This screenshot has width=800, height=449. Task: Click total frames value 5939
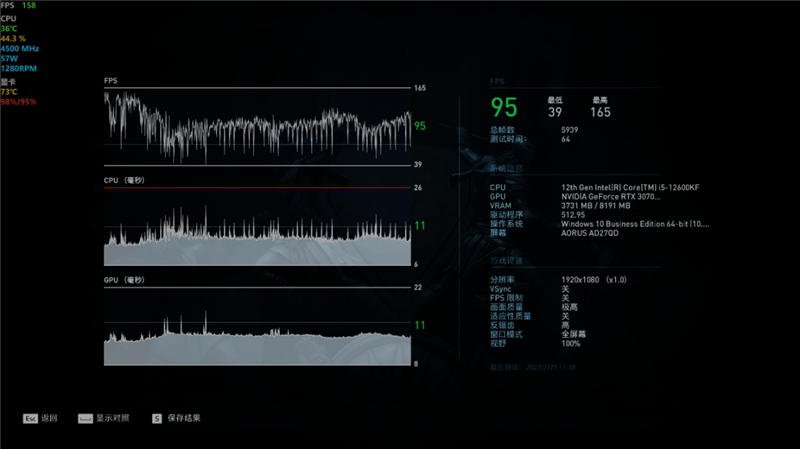[x=569, y=130]
